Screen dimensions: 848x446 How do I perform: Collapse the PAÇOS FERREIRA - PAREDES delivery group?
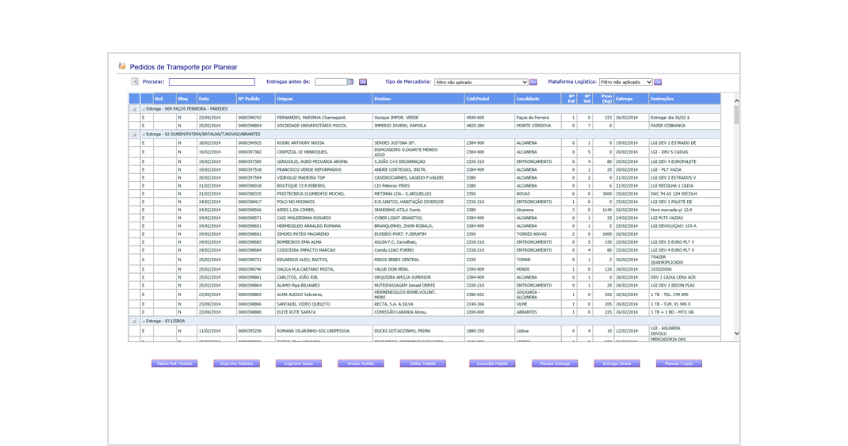click(x=135, y=108)
